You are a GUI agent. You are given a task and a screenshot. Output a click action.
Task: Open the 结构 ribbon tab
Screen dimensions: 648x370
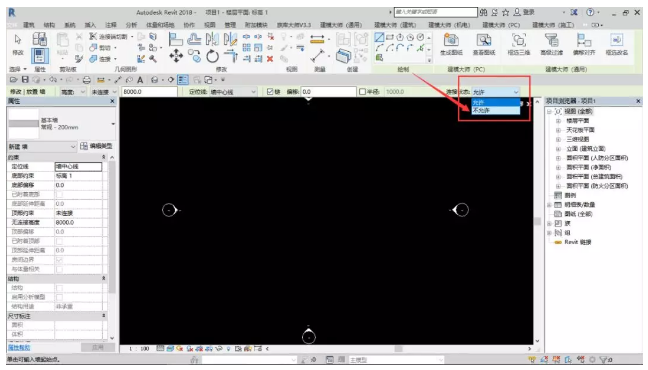tap(49, 25)
